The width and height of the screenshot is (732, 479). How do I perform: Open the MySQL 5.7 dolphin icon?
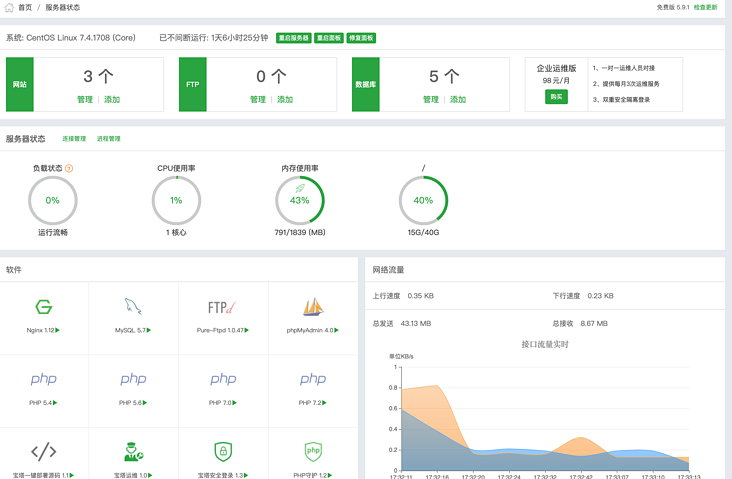(x=133, y=307)
